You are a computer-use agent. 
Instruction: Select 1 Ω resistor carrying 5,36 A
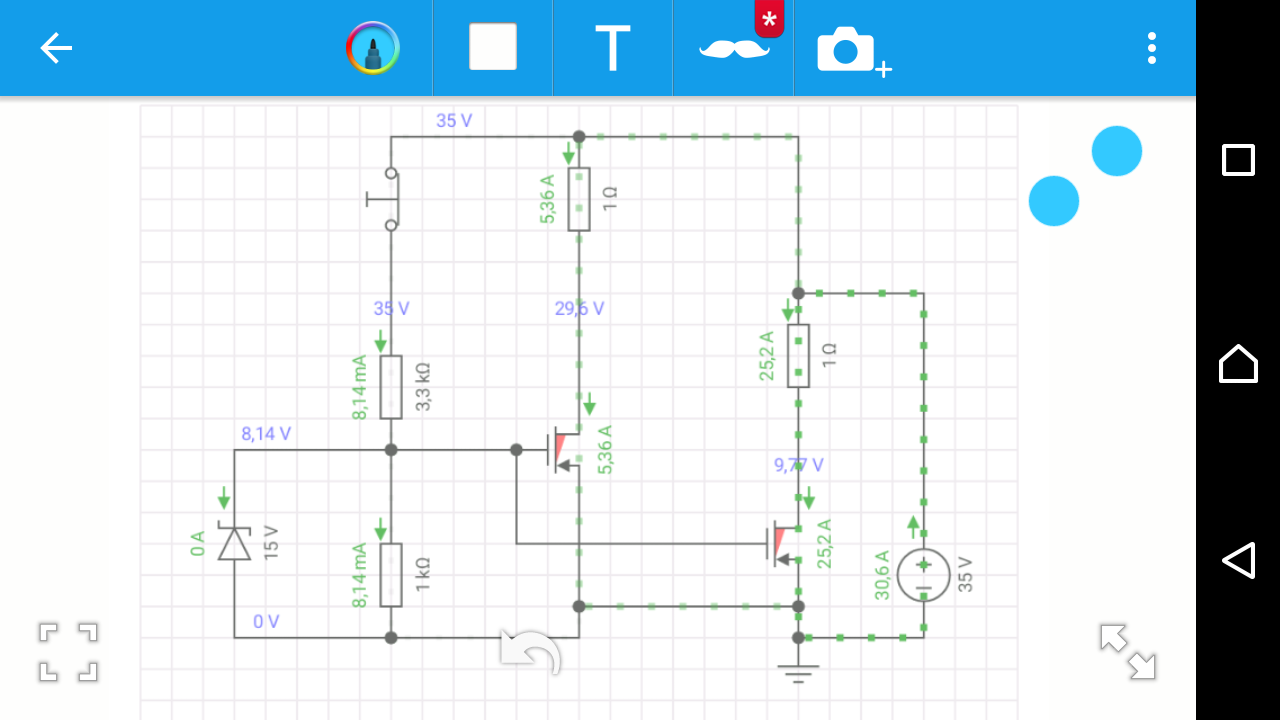pyautogui.click(x=579, y=199)
